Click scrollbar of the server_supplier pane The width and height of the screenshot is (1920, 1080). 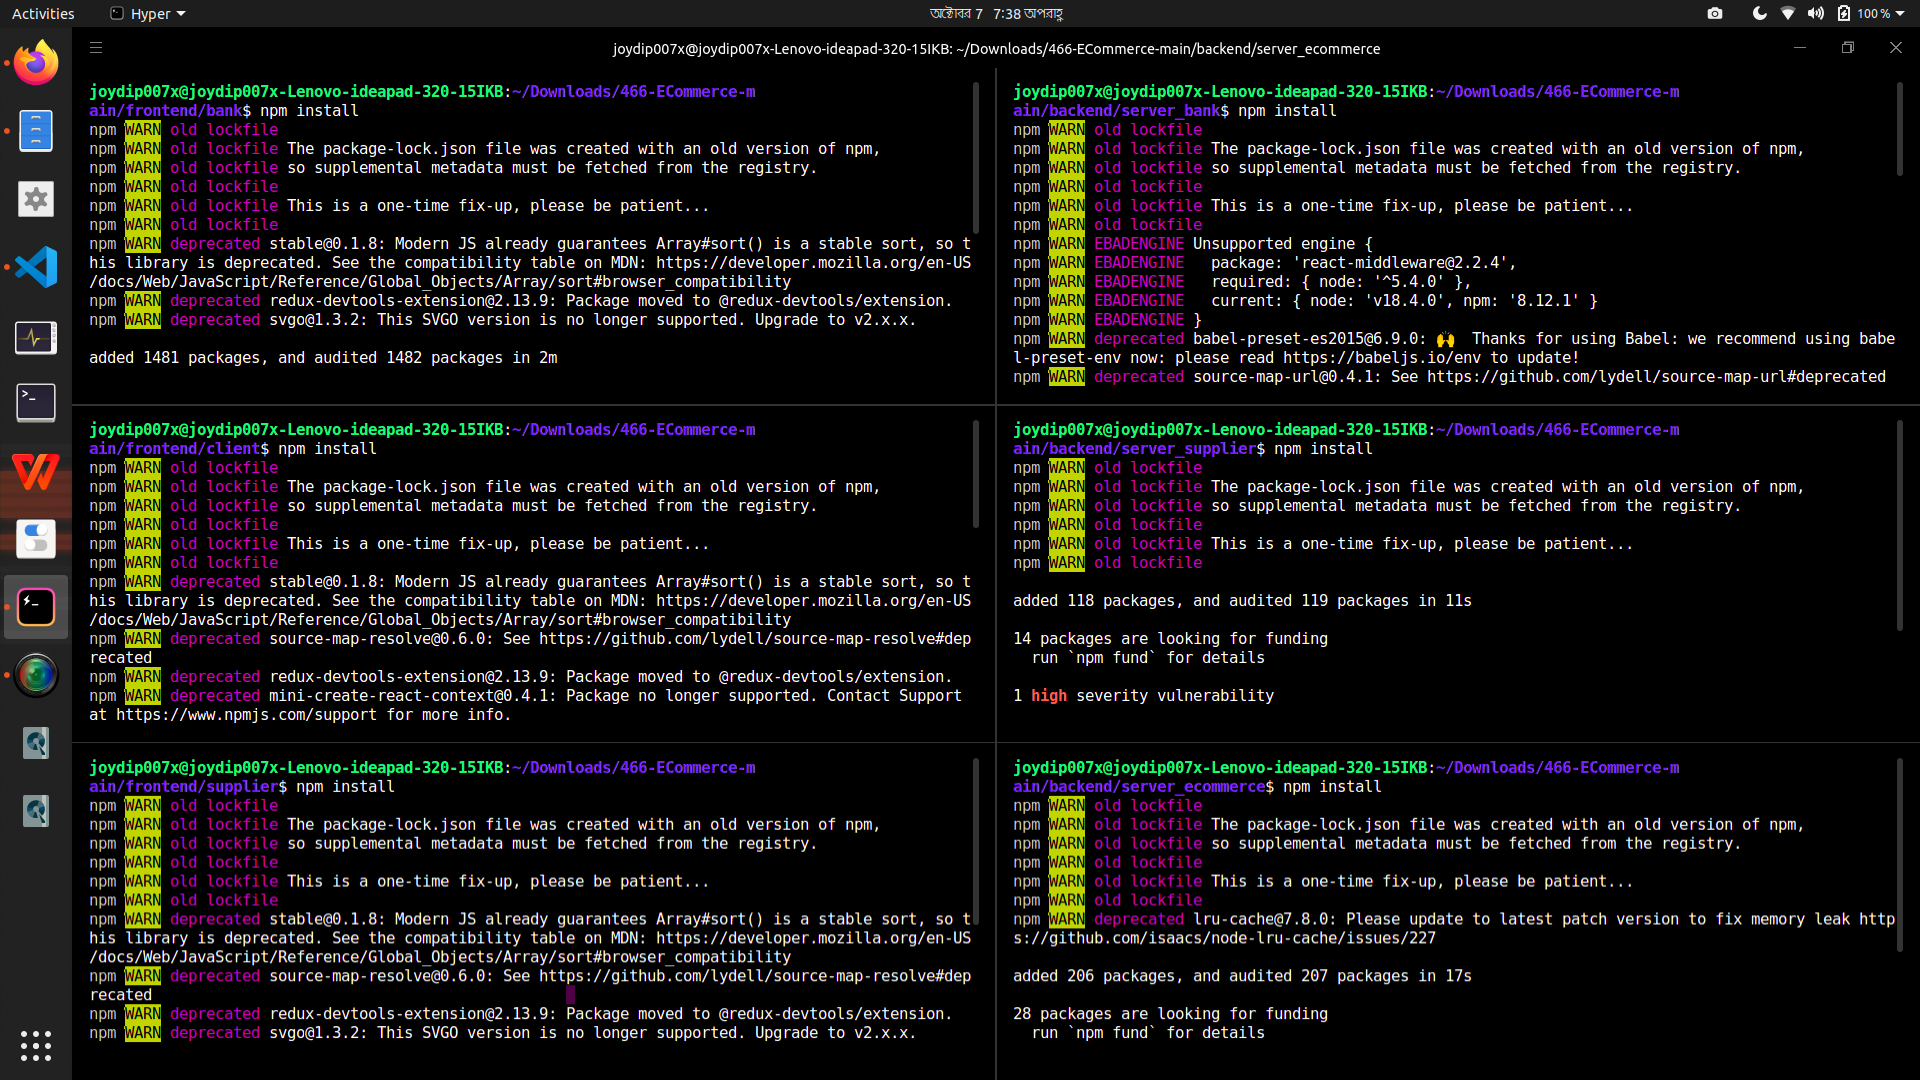point(1900,525)
